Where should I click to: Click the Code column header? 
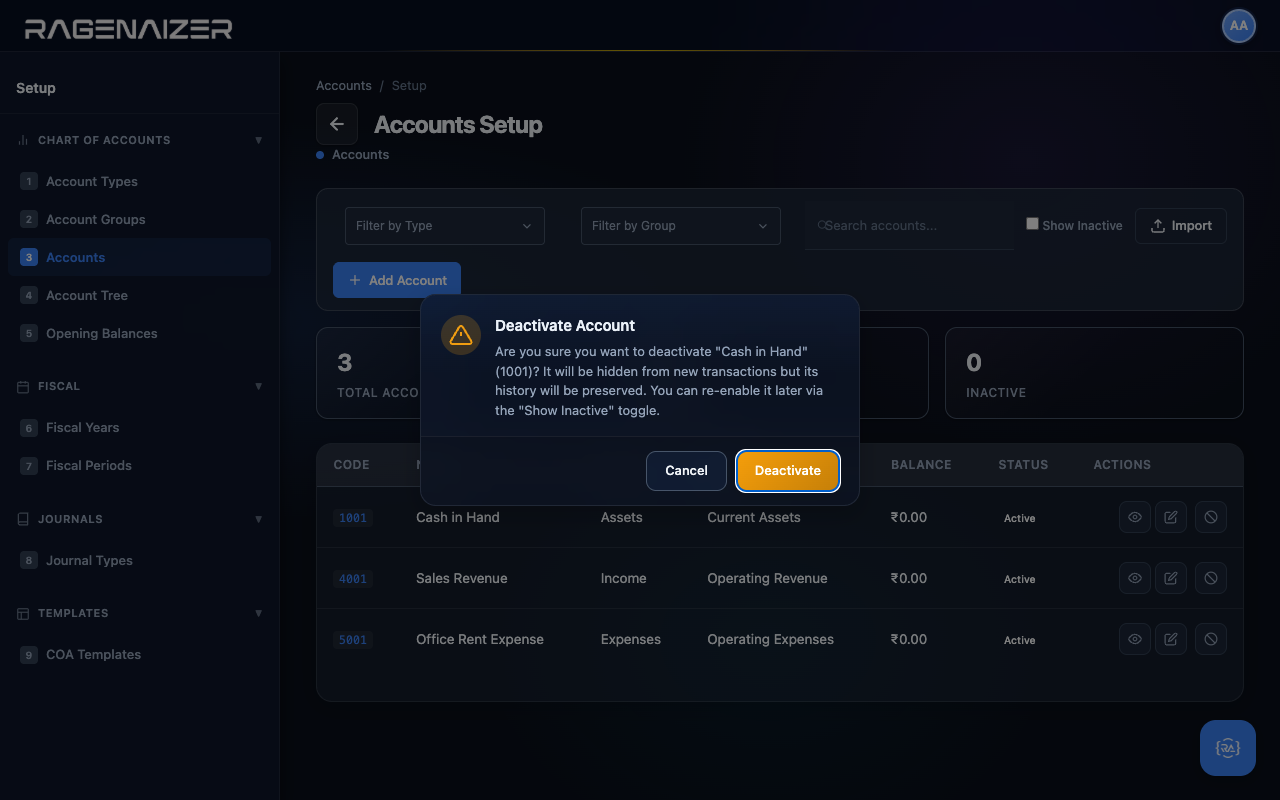[351, 465]
